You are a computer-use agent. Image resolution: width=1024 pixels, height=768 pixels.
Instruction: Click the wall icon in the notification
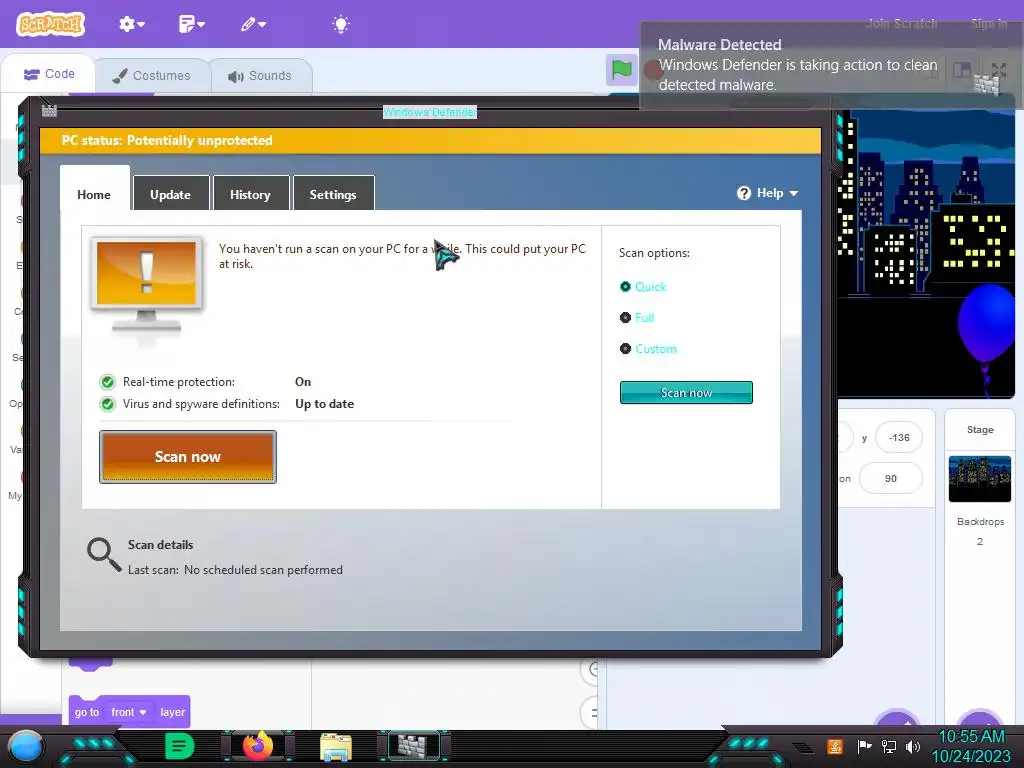[987, 84]
